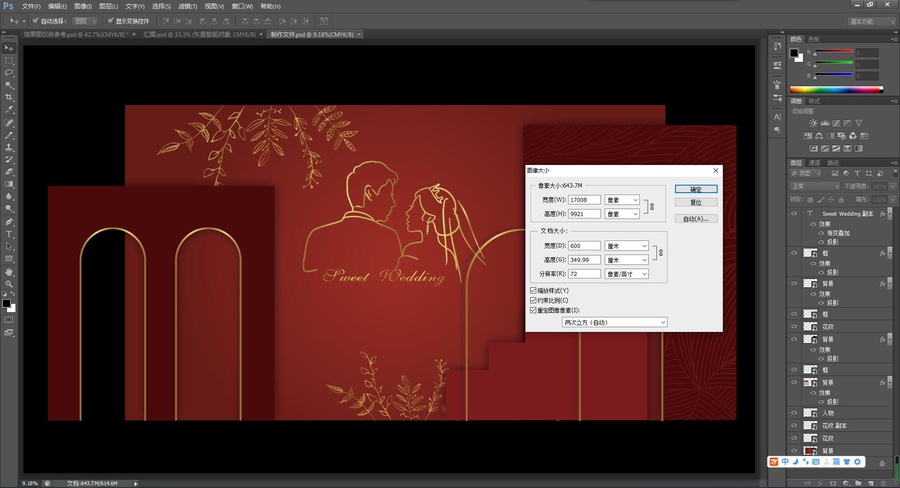Screen dimensions: 900x488
Task: Toggle show transform controls checkbox
Action: tap(110, 21)
